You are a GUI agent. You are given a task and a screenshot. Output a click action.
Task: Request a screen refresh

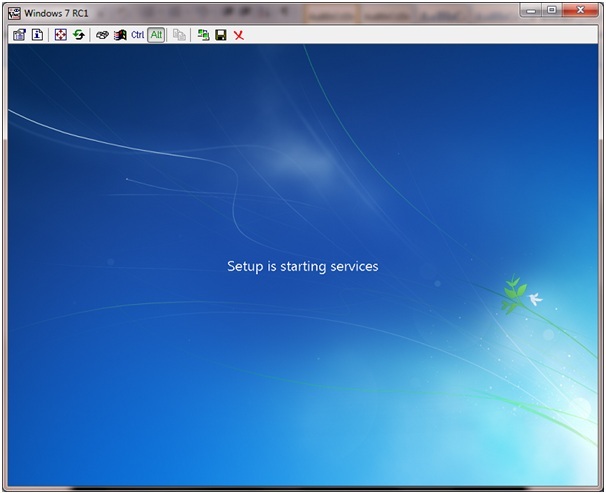click(x=79, y=35)
